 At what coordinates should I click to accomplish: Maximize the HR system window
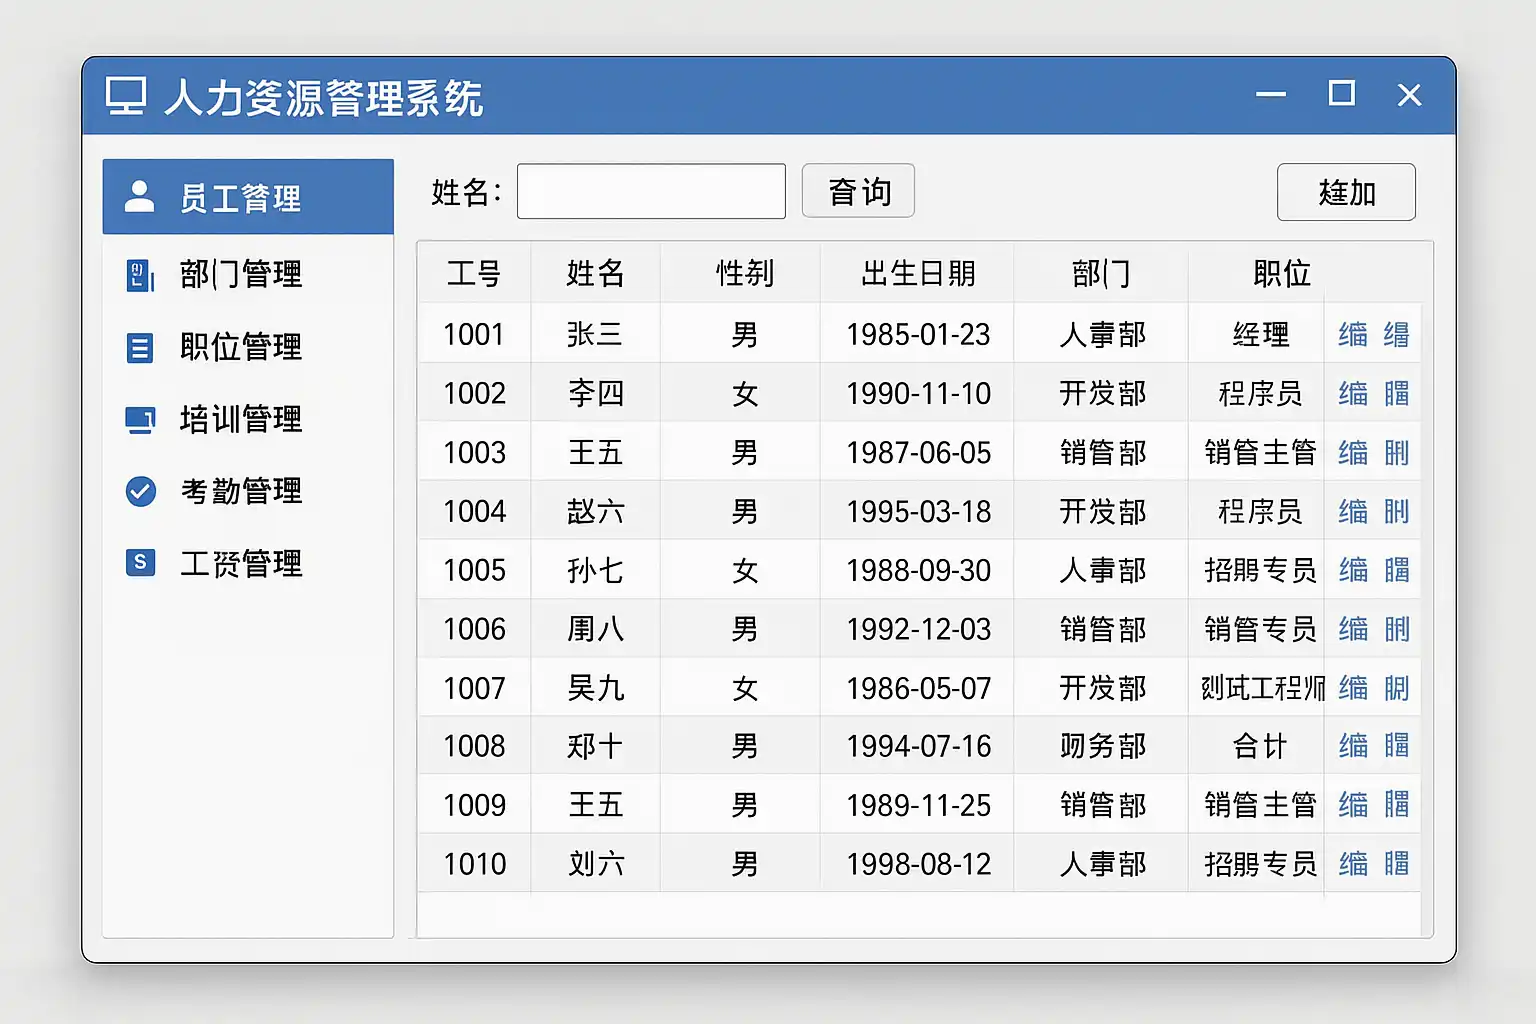[1341, 94]
